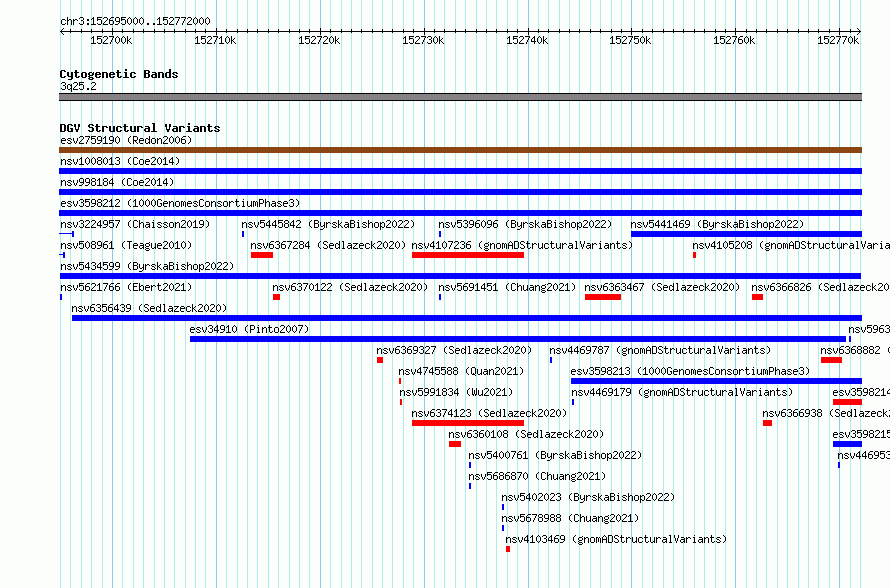The image size is (890, 588).
Task: Click the blue bar under nsv5441469
Action: 746,234
